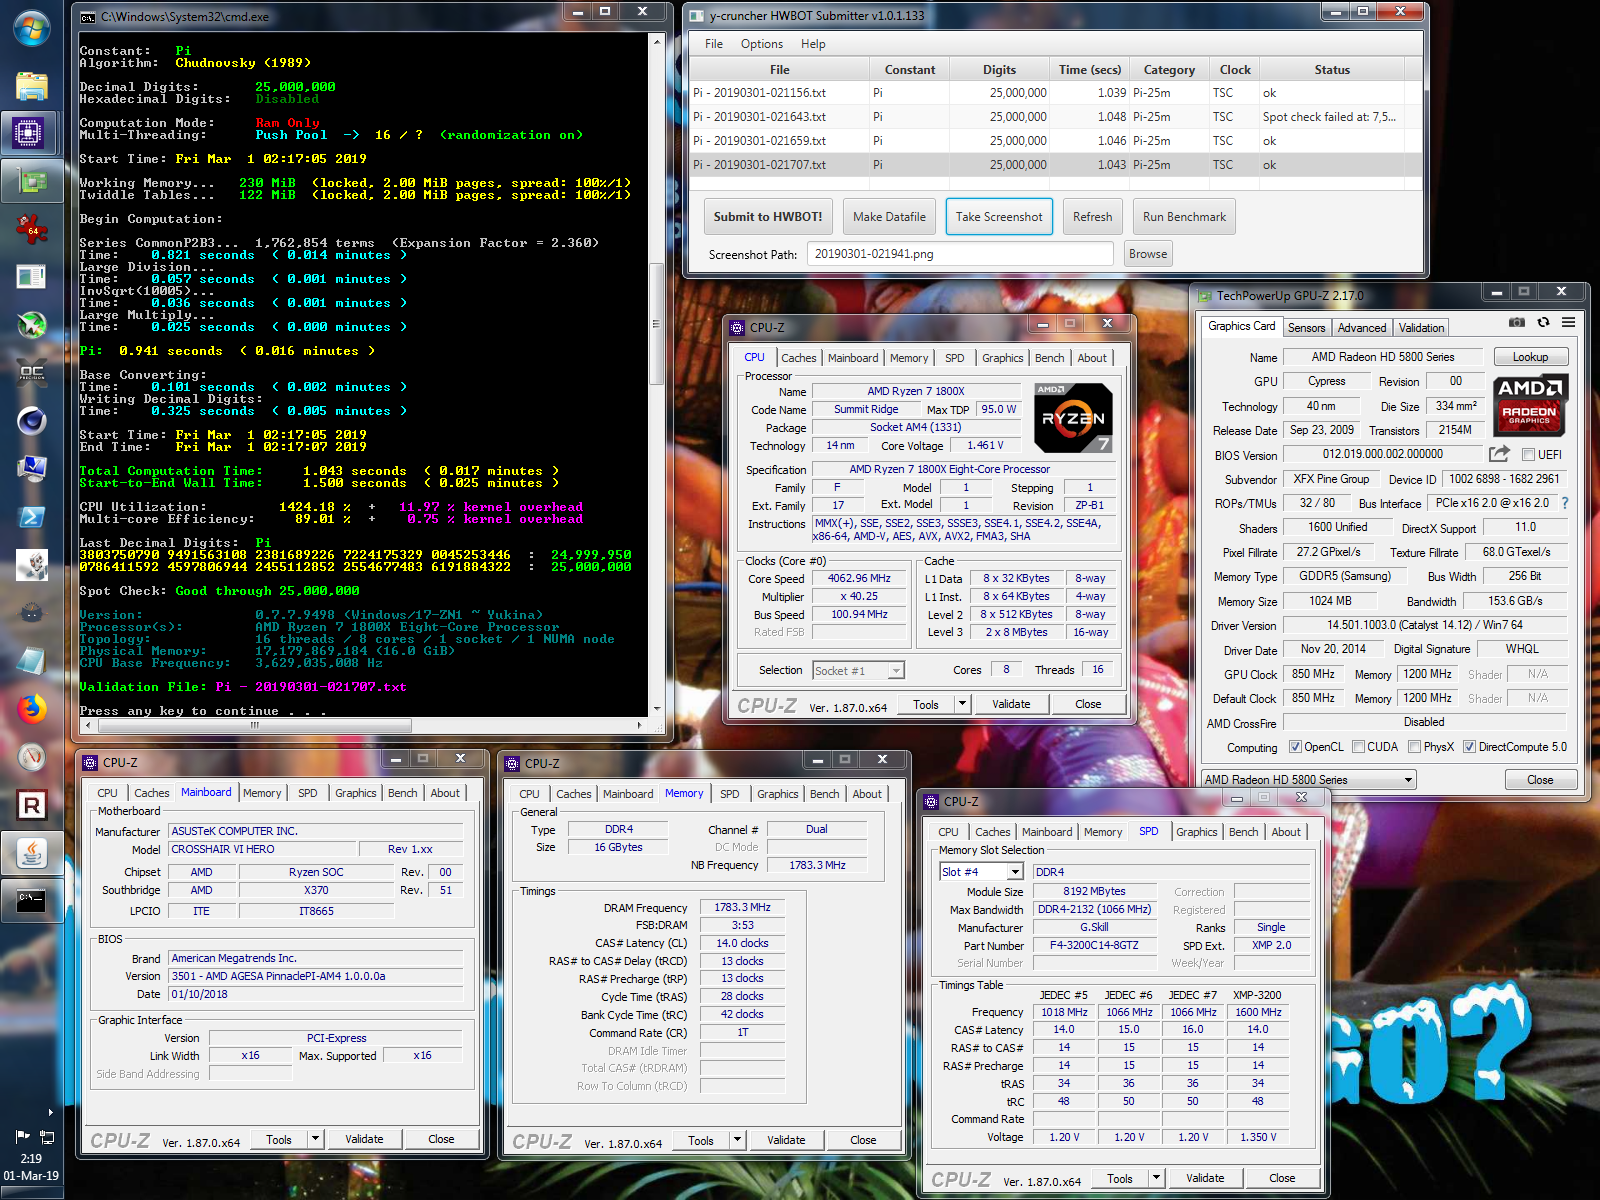
Task: Open the AMD Radeon HD 5800 Series GPU dropdown
Action: tap(1308, 780)
